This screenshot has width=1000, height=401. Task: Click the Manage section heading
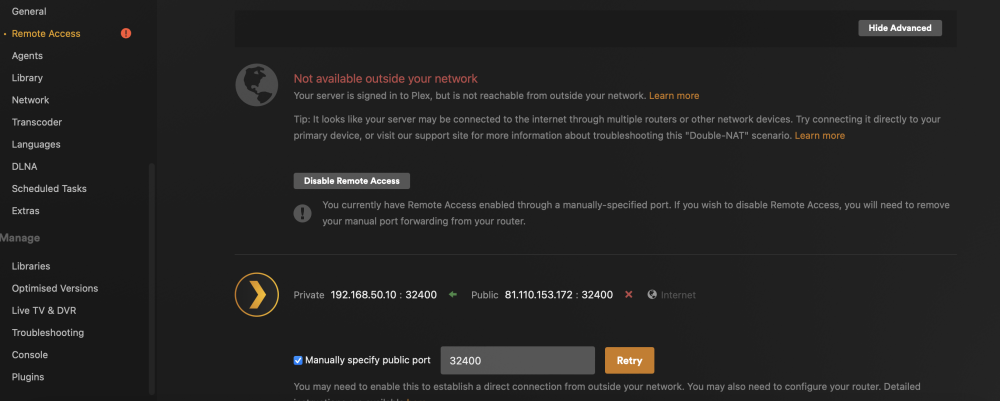[x=20, y=238]
